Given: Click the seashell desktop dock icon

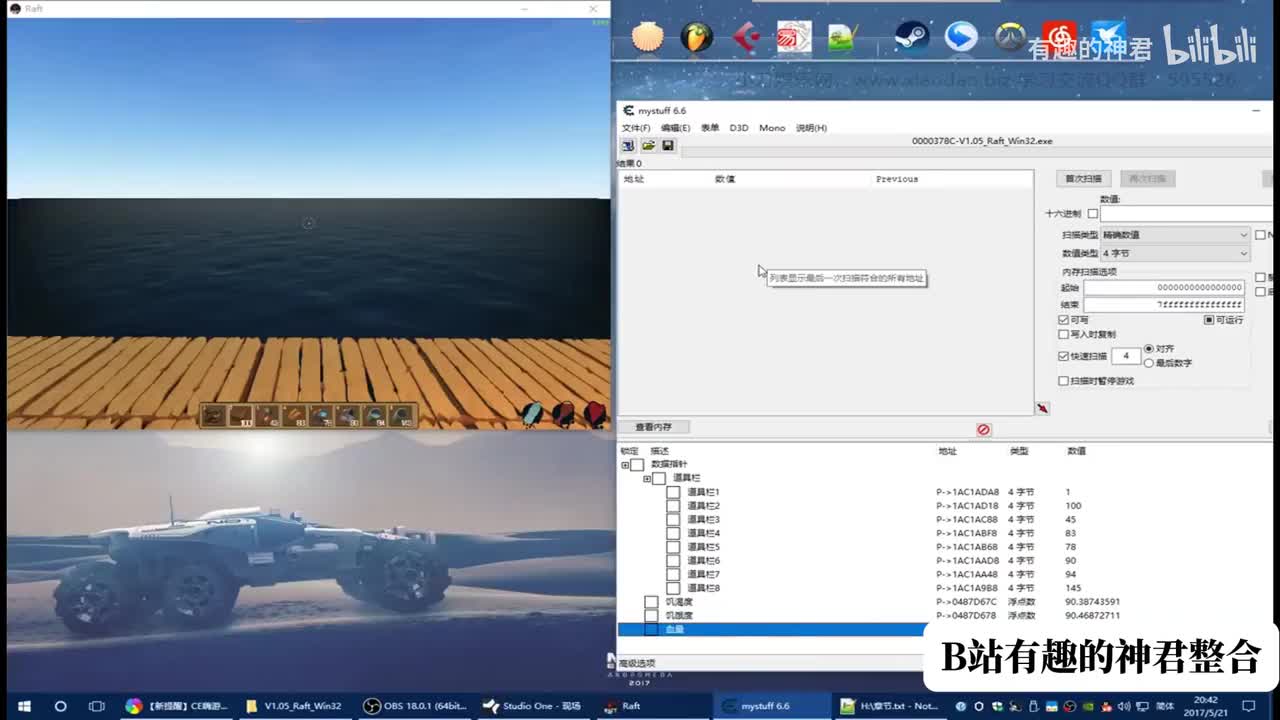Looking at the screenshot, I should pyautogui.click(x=648, y=38).
